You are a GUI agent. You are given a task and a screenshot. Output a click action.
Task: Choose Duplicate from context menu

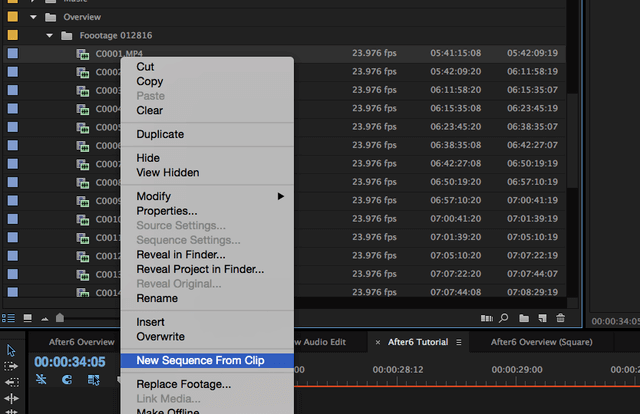tap(207, 134)
